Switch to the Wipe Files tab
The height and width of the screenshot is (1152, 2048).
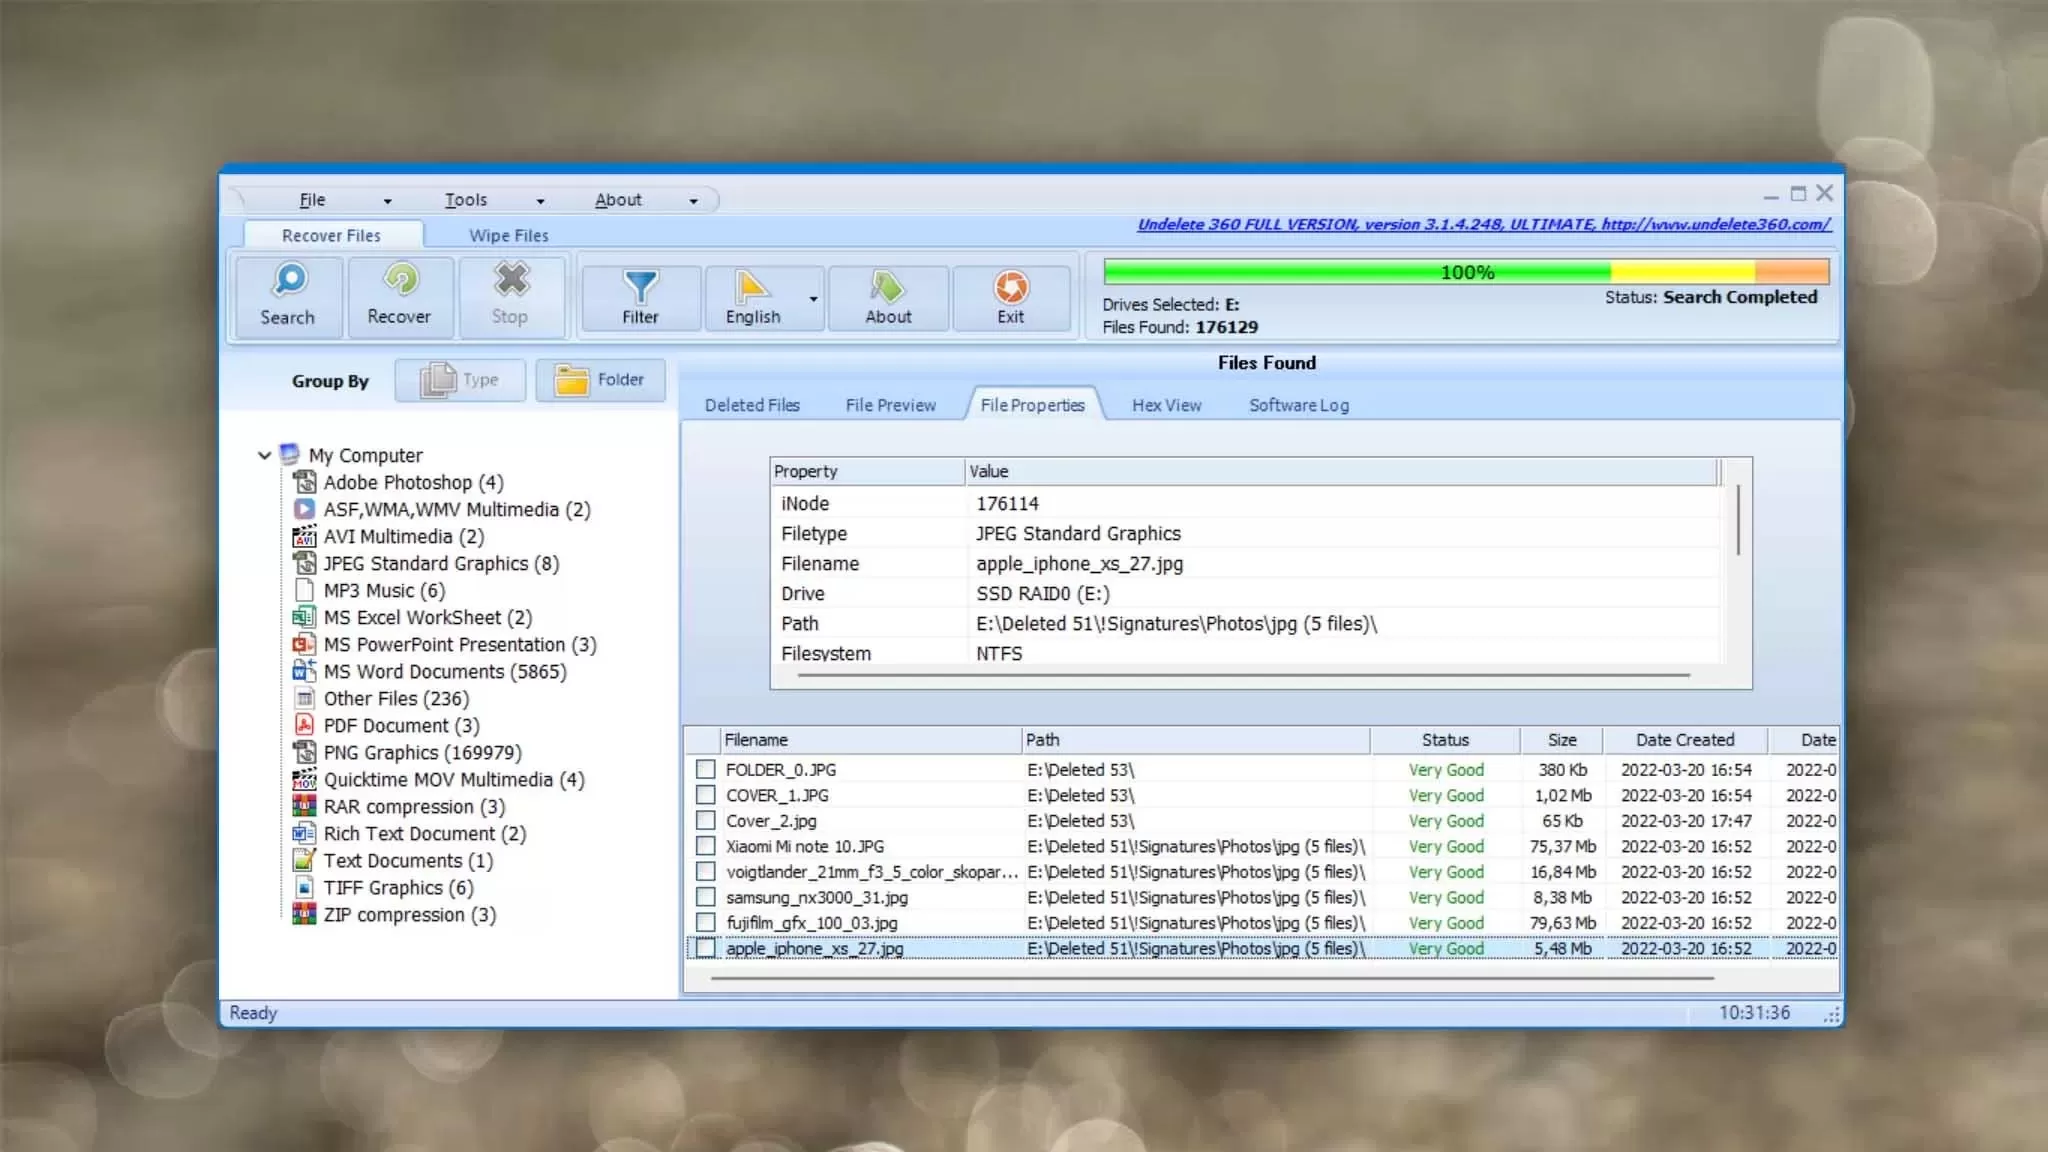[508, 236]
